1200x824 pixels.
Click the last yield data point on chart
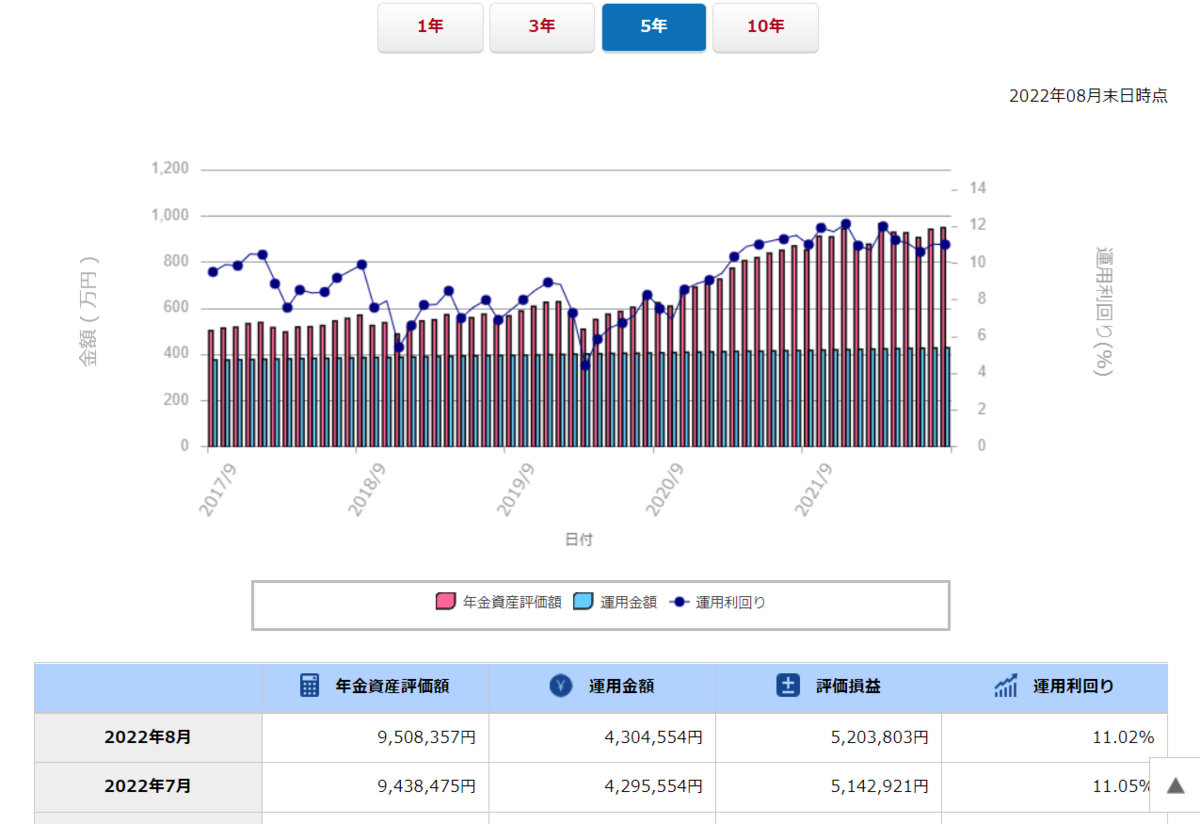[x=945, y=244]
